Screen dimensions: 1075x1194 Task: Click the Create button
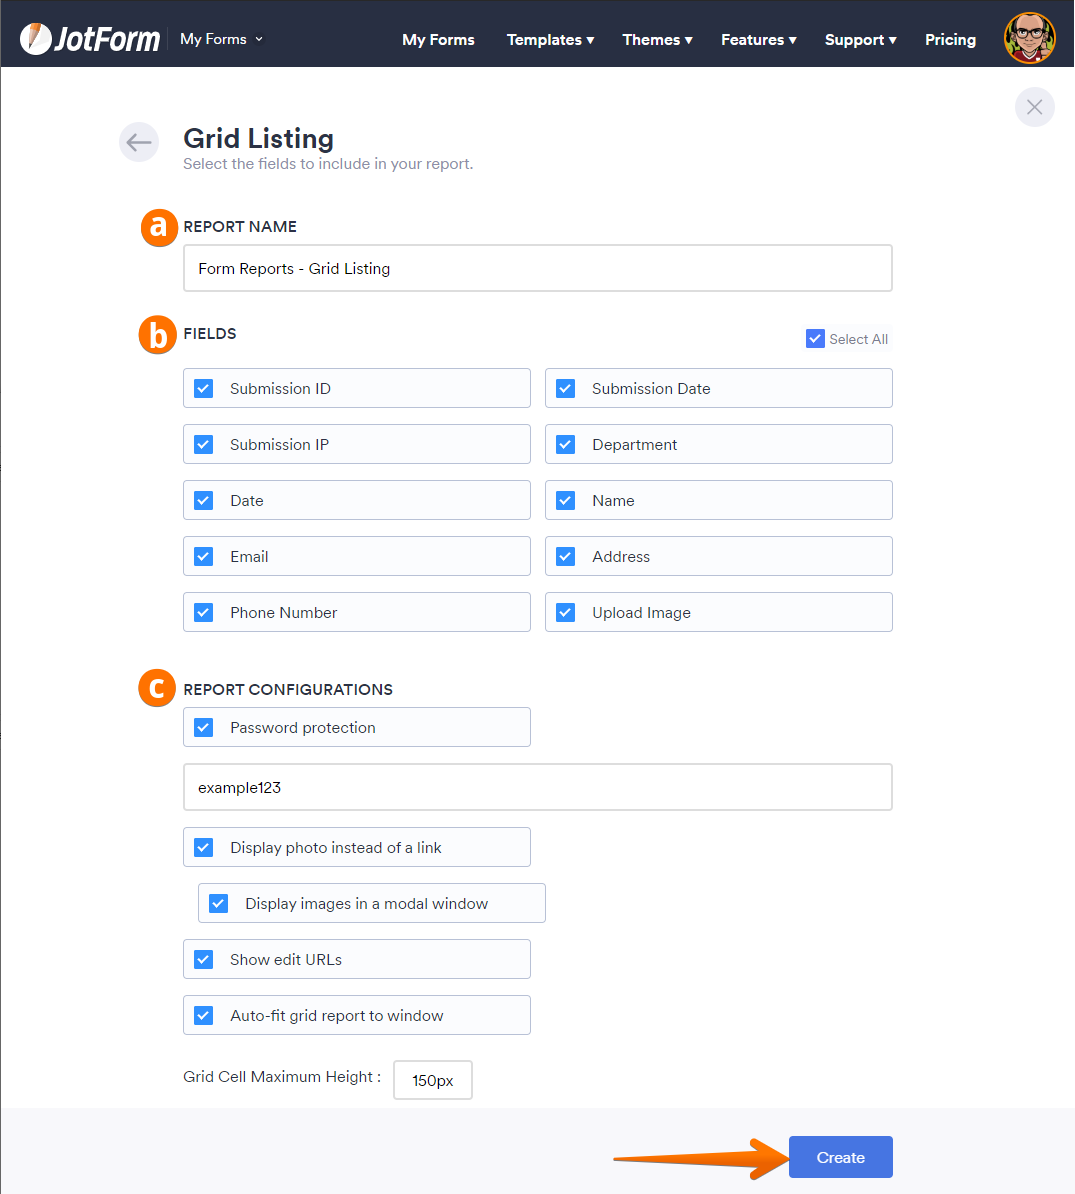tap(841, 1157)
